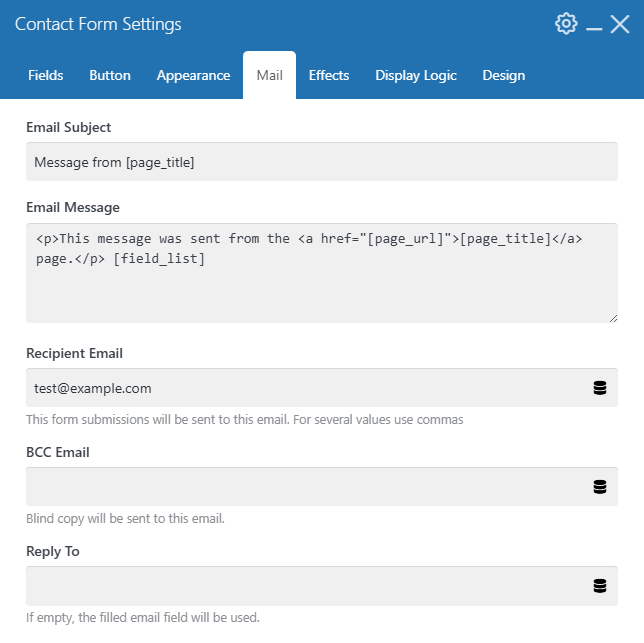Close the Contact Form Settings panel
644x643 pixels.
[620, 24]
